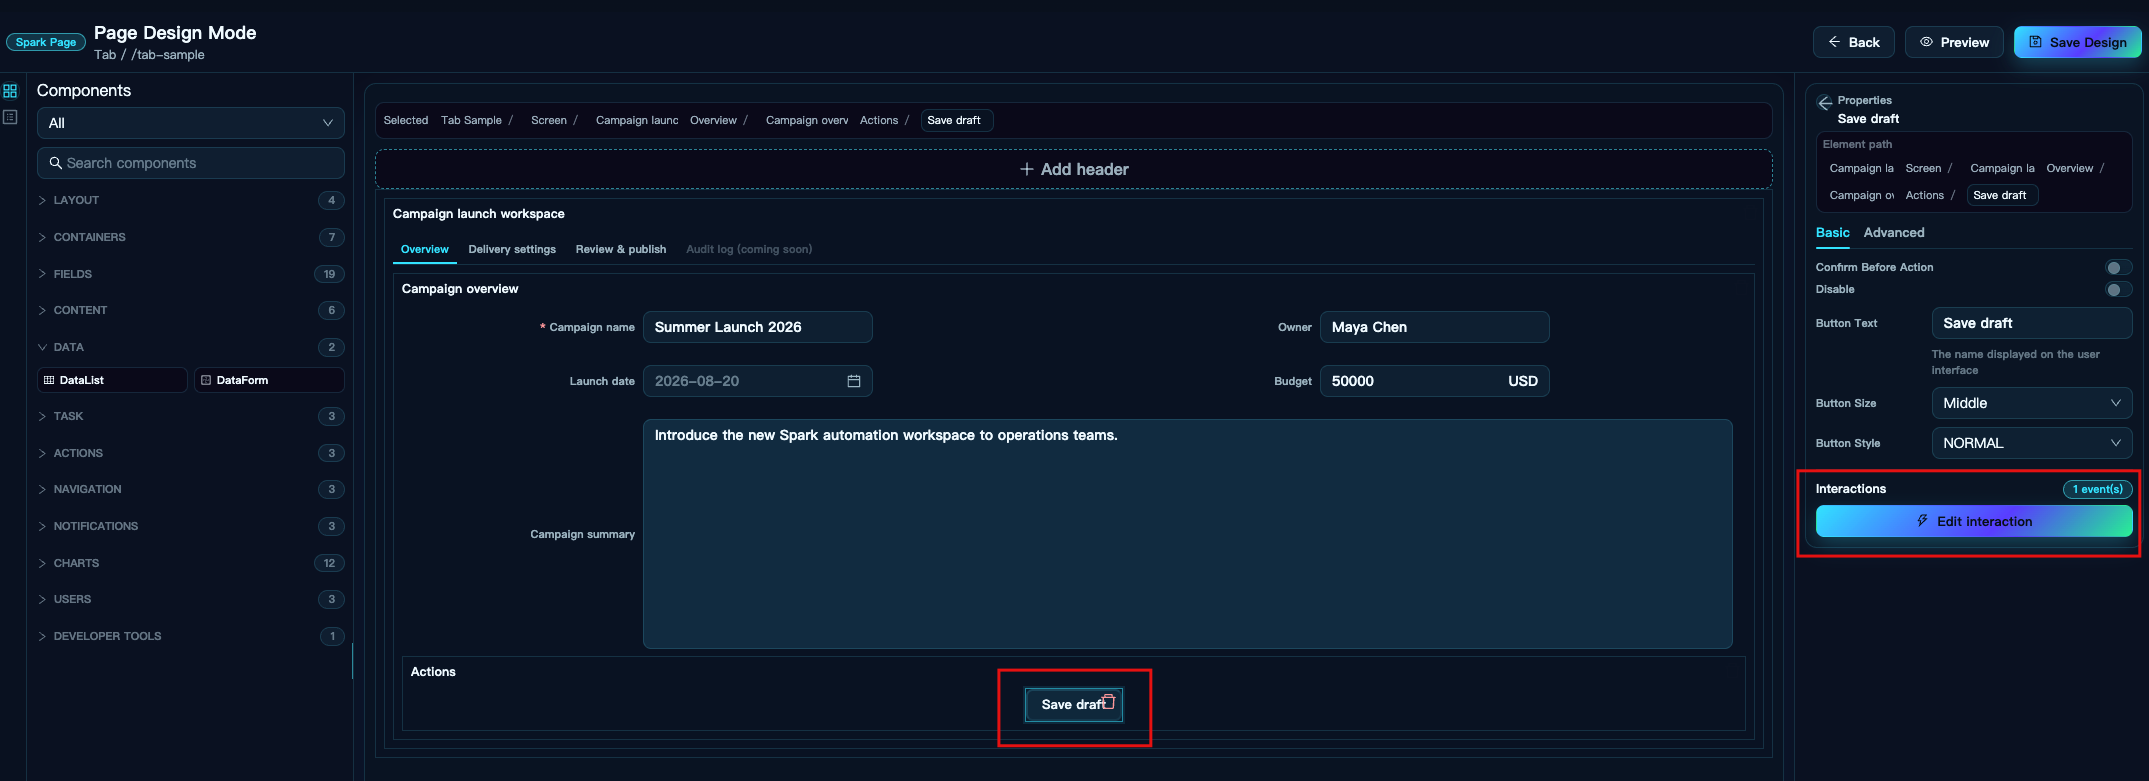Switch to the Review & publish tab
Image resolution: width=2149 pixels, height=781 pixels.
(621, 249)
